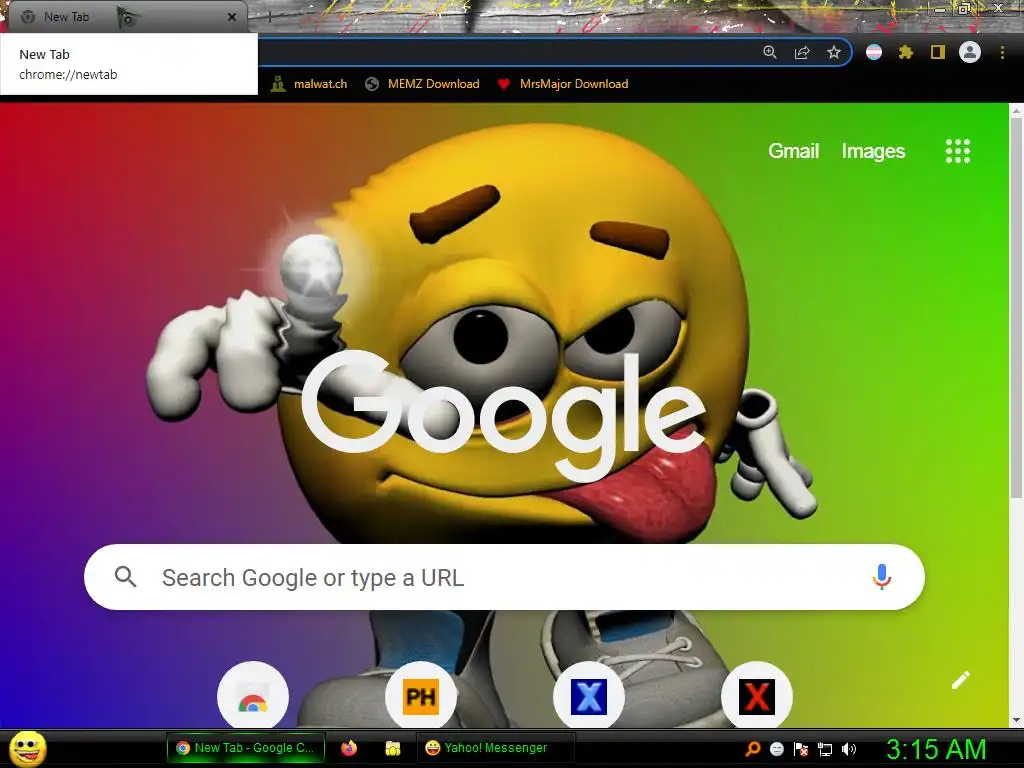This screenshot has width=1024, height=768.
Task: Launch Firefox from the taskbar
Action: pyautogui.click(x=349, y=748)
